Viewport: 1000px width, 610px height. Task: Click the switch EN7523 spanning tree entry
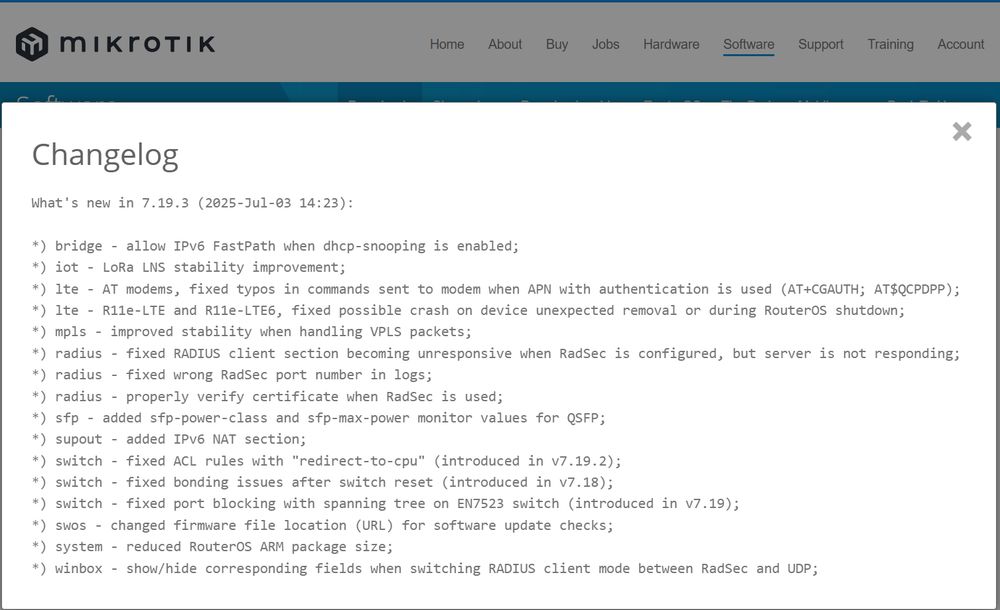pyautogui.click(x=386, y=503)
